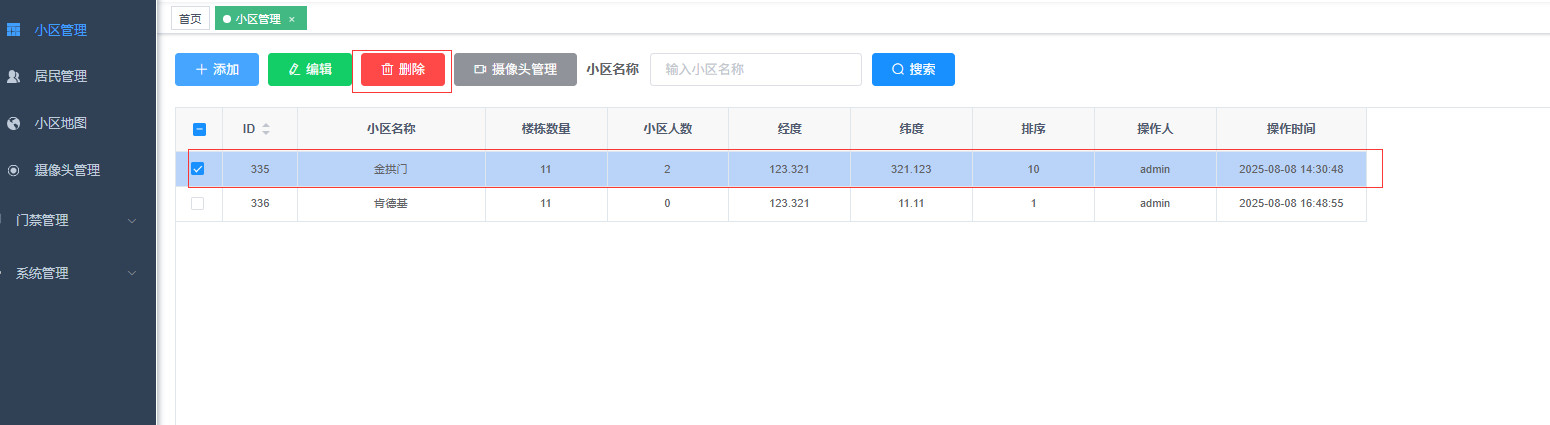Click the 操作时间 column header
Viewport: 1550px width, 425px height.
1291,129
